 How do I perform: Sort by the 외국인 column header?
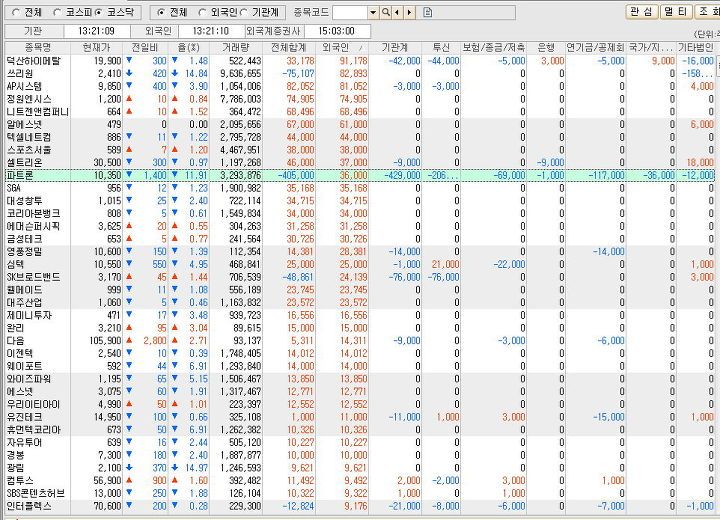click(342, 47)
